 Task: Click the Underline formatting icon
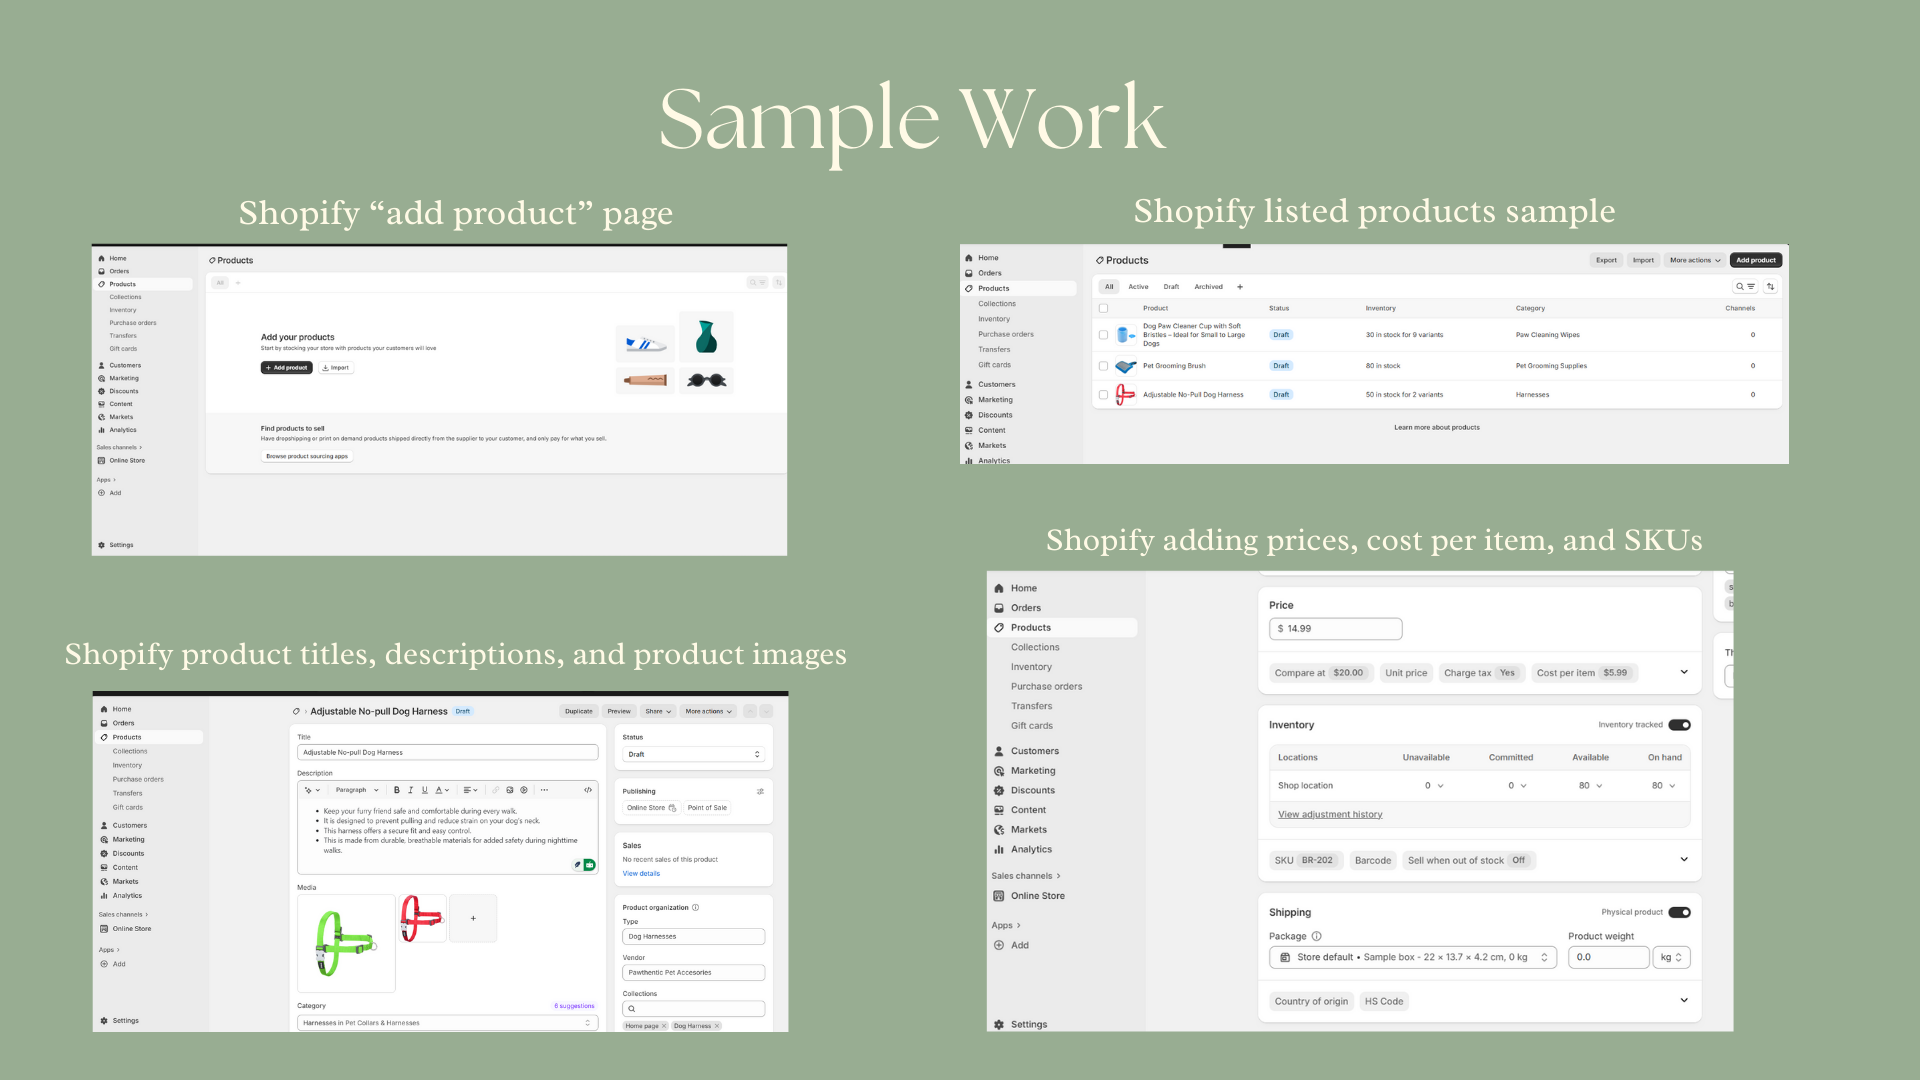[x=424, y=790]
